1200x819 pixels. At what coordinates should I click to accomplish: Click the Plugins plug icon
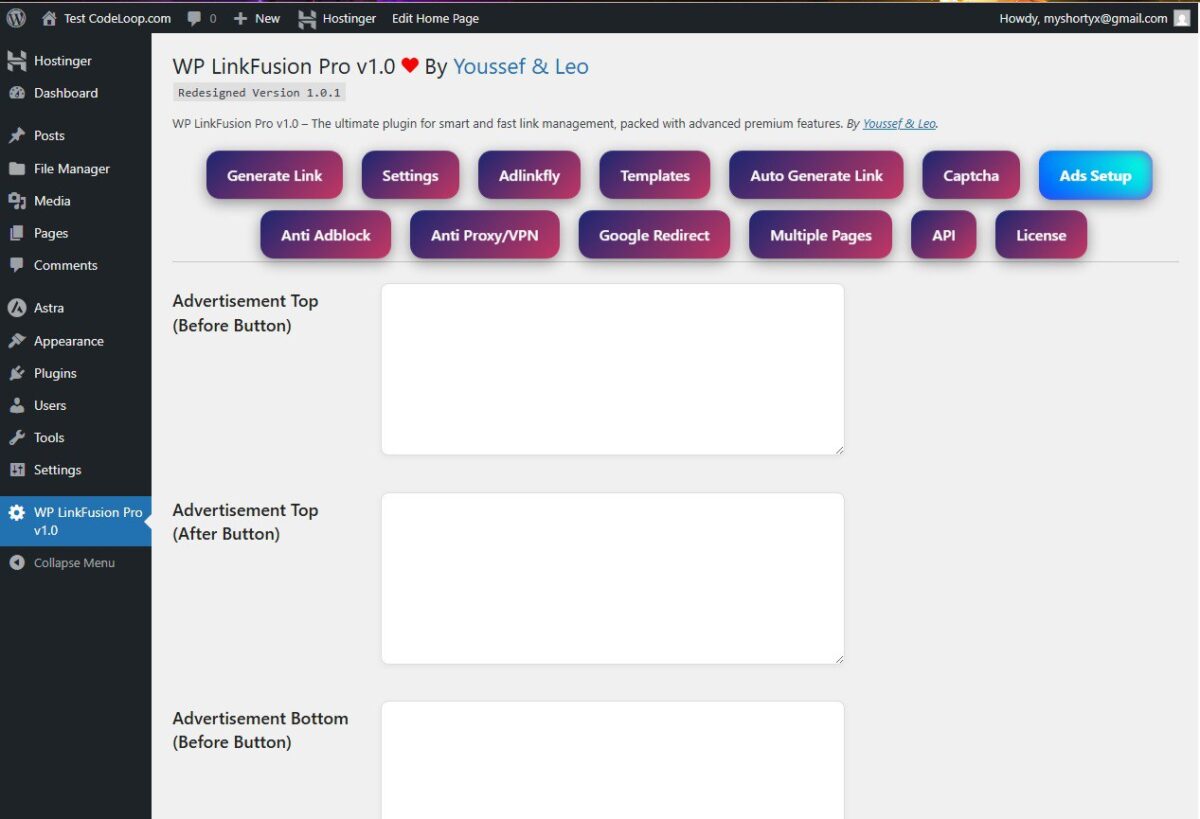tap(17, 373)
